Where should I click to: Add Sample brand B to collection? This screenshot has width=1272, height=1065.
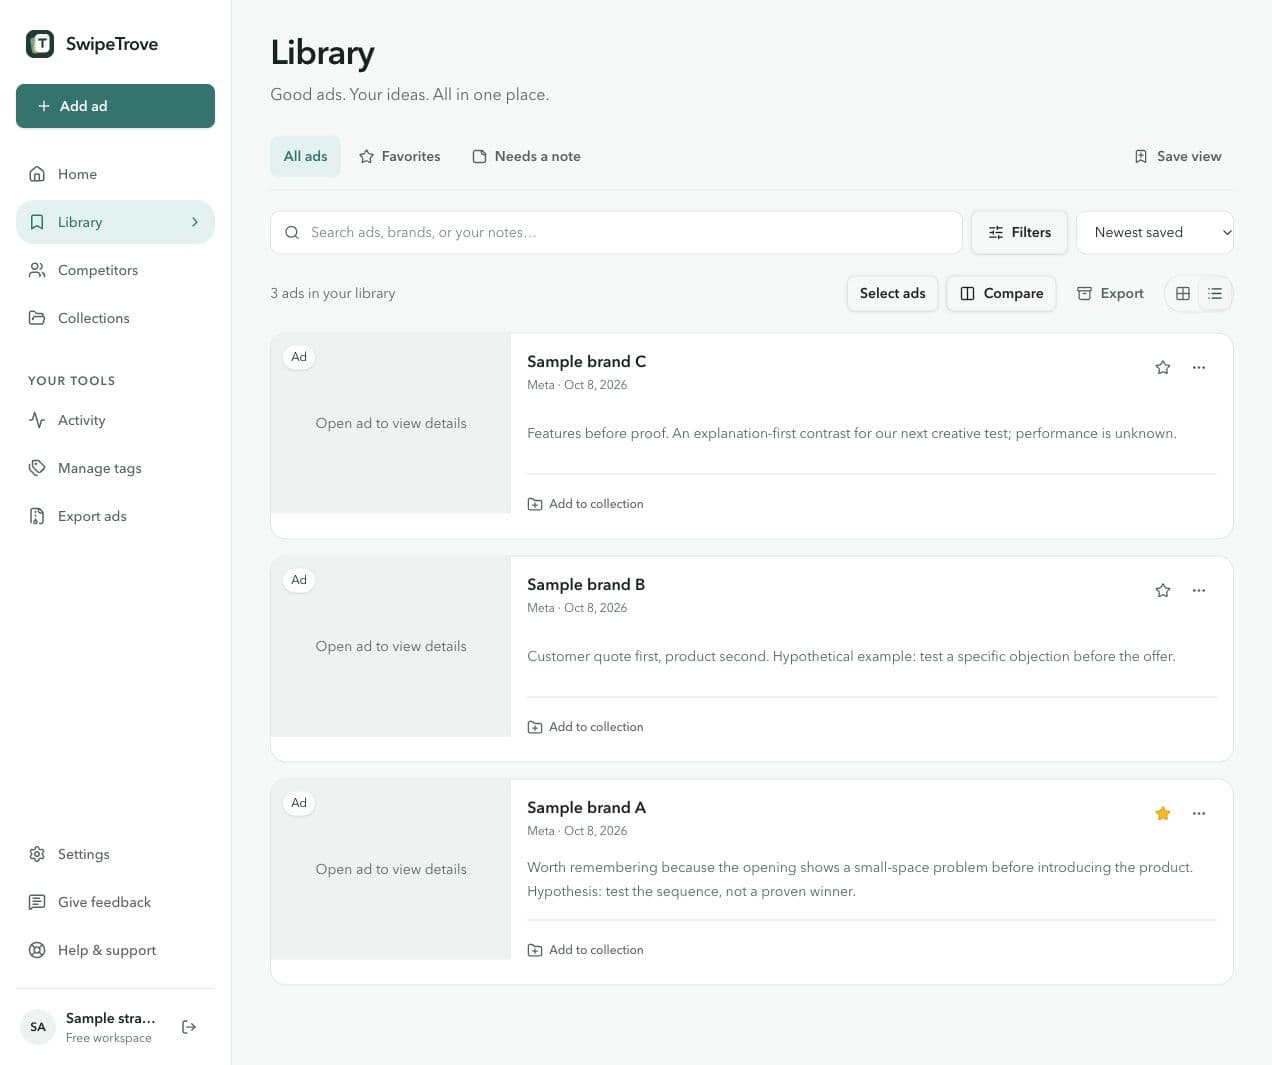[x=585, y=727]
